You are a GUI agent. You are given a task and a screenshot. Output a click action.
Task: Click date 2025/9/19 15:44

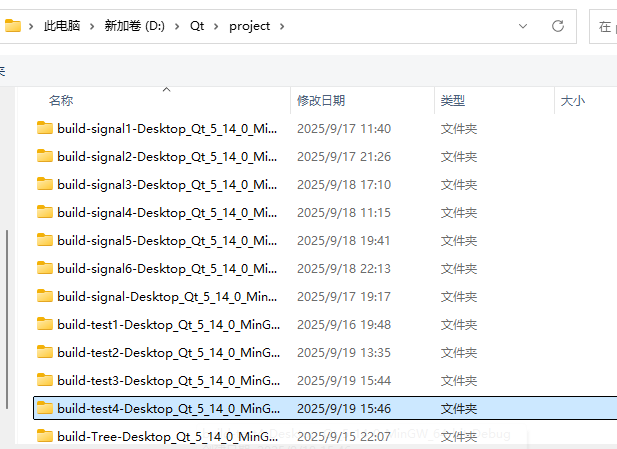(x=344, y=381)
